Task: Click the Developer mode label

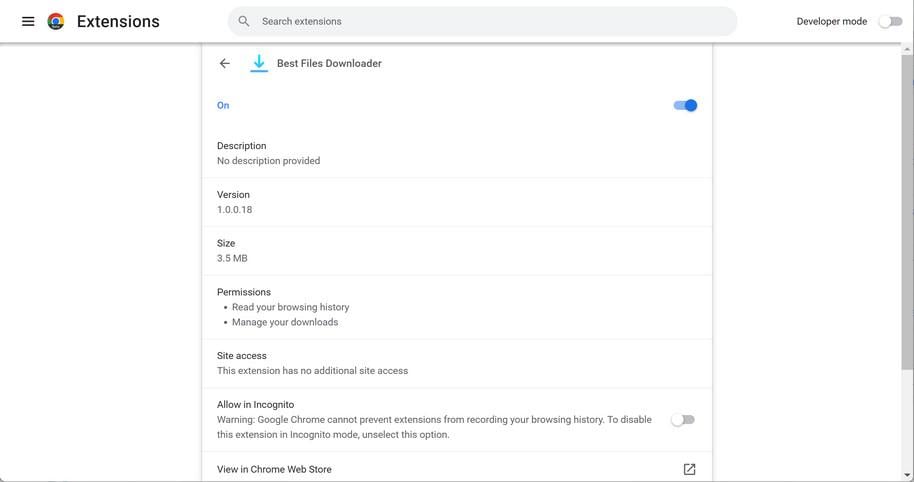Action: click(831, 21)
